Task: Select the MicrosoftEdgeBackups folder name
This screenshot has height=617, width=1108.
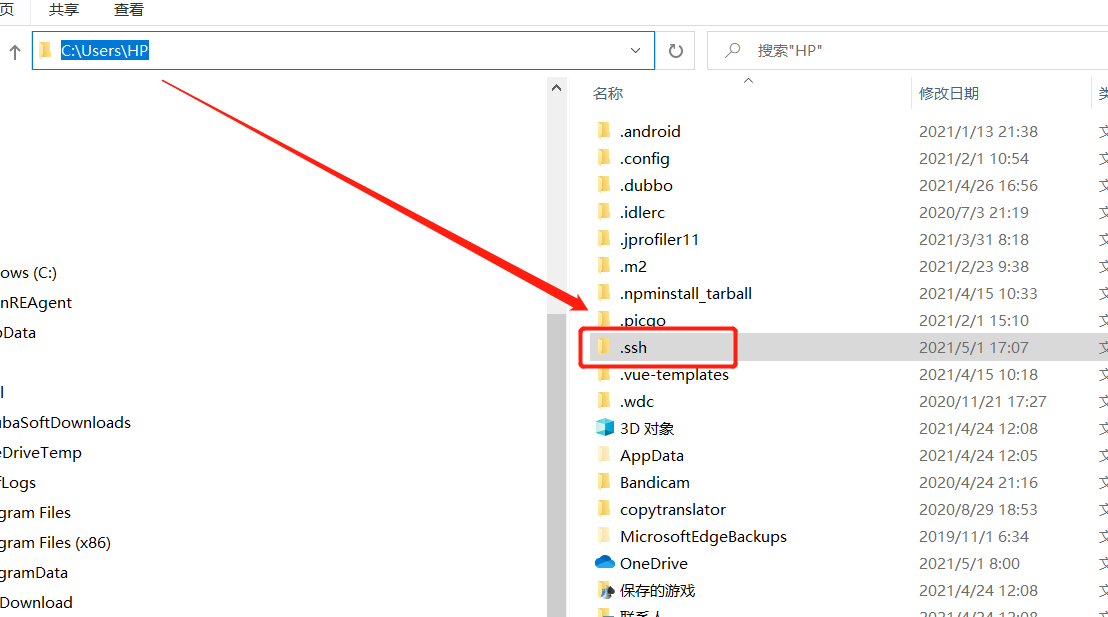Action: pyautogui.click(x=703, y=537)
